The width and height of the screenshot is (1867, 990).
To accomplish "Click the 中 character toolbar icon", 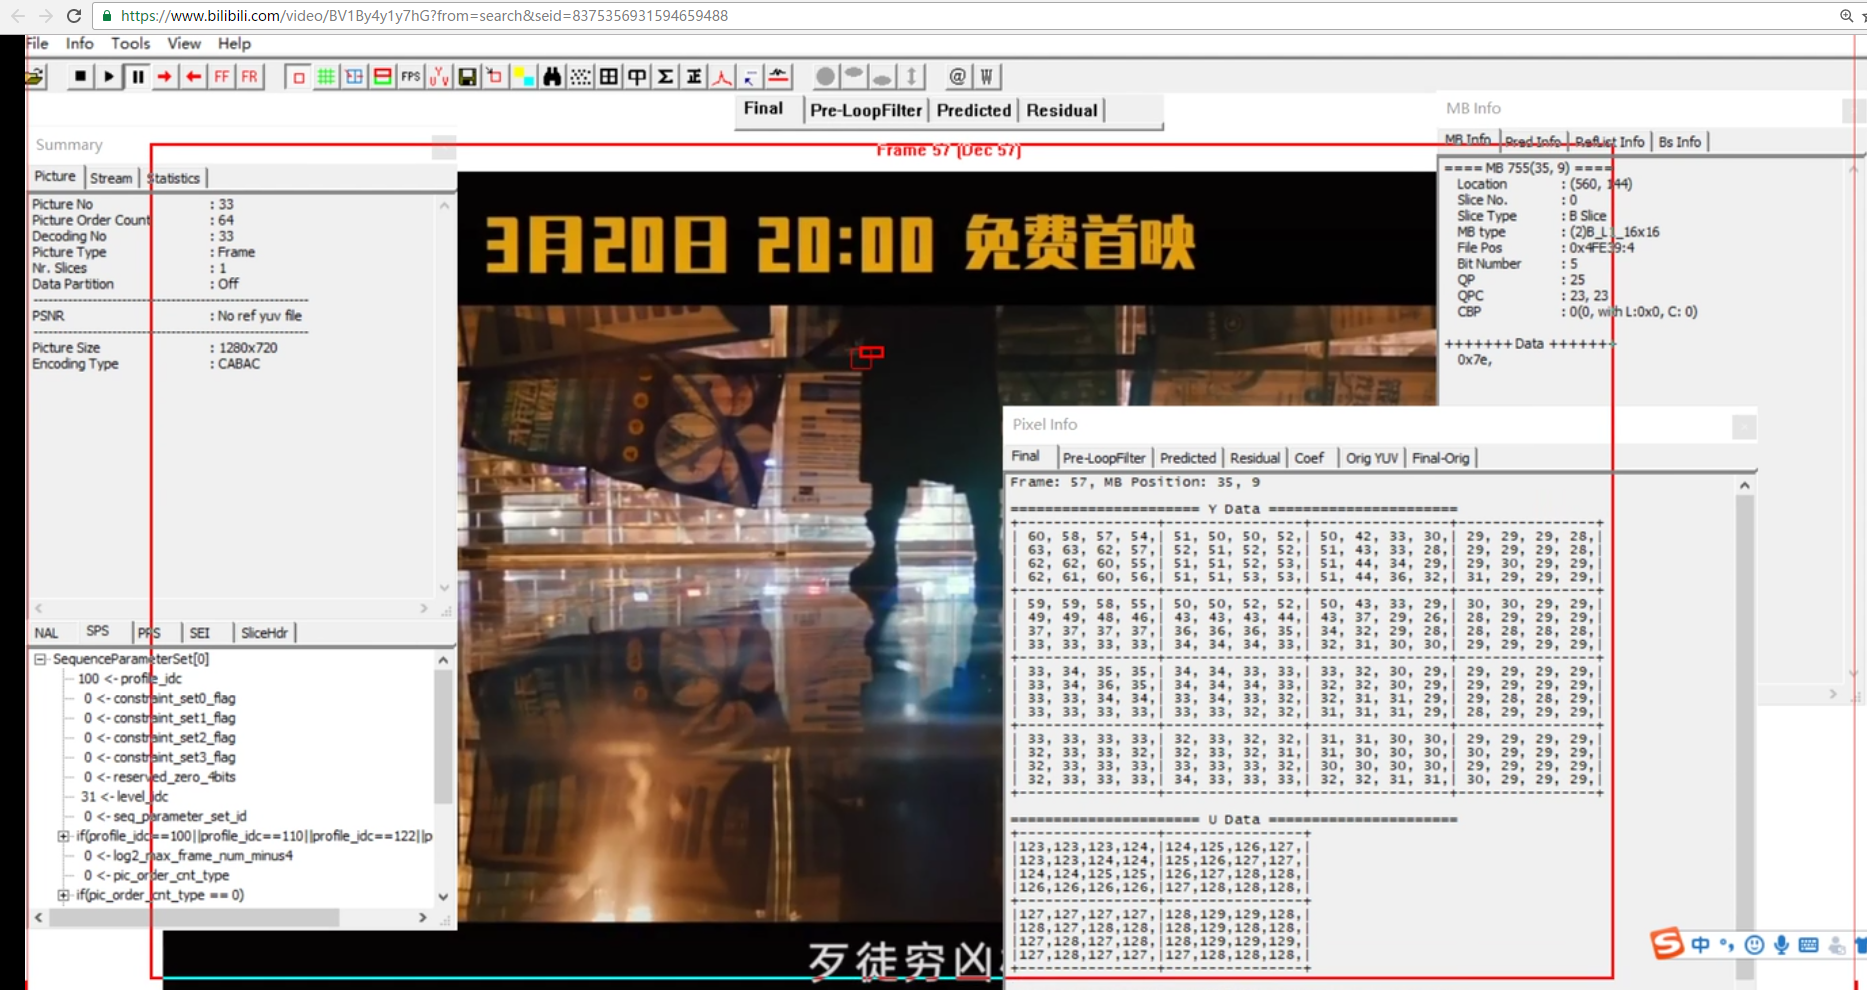I will click(637, 77).
